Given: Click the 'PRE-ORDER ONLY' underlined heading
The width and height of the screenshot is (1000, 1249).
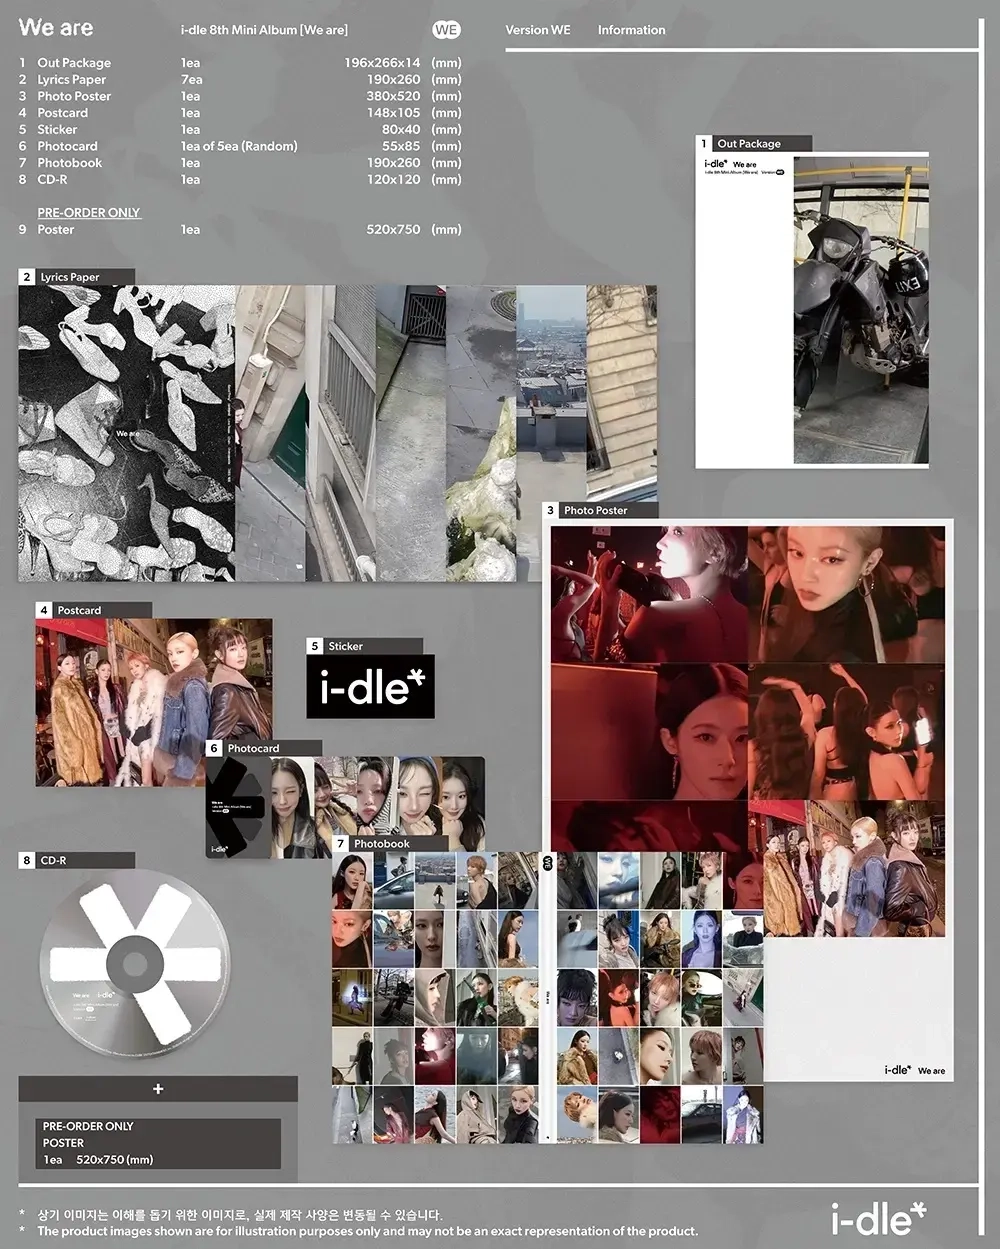Looking at the screenshot, I should (x=89, y=213).
